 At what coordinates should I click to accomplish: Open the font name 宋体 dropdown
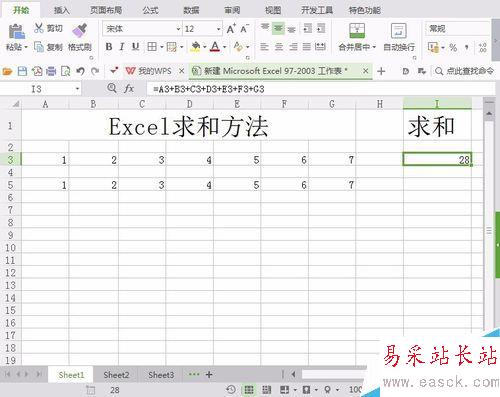178,29
